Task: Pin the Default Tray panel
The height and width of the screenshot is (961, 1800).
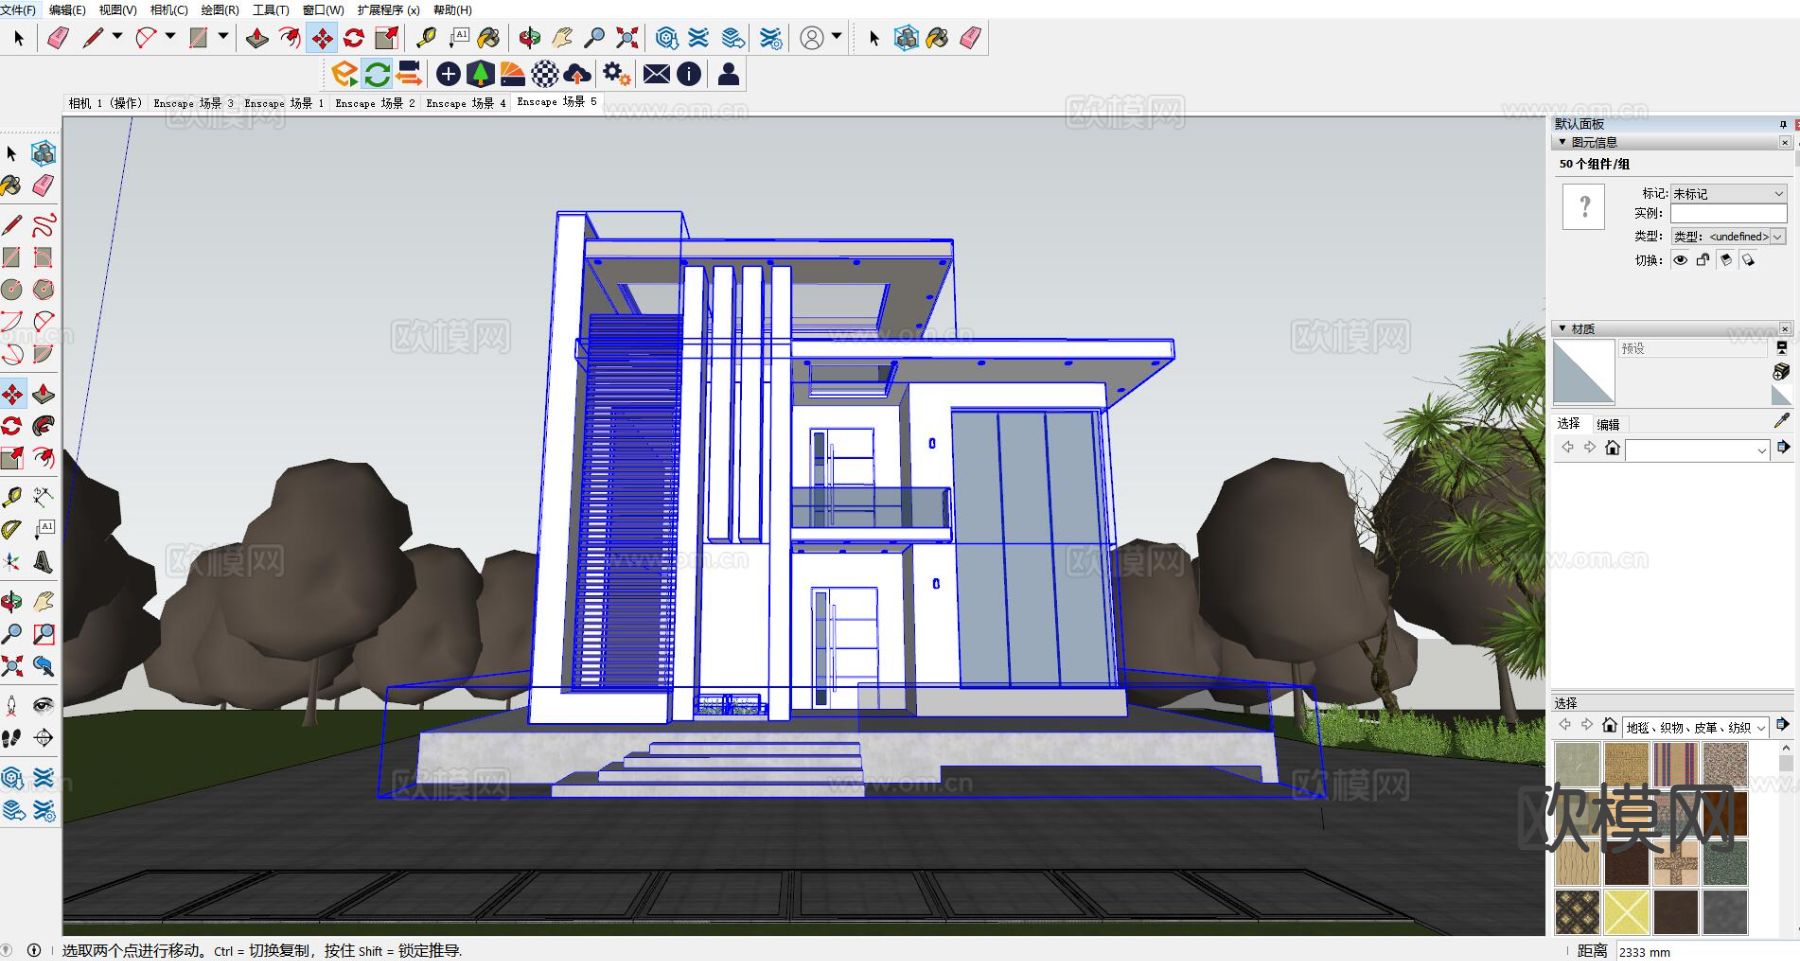Action: [1783, 124]
